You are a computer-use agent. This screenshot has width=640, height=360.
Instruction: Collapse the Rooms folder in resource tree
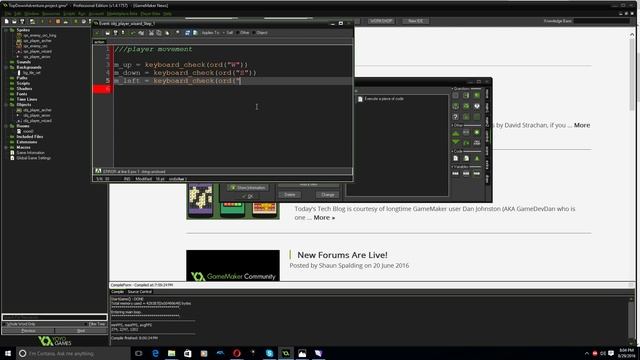click(x=6, y=126)
